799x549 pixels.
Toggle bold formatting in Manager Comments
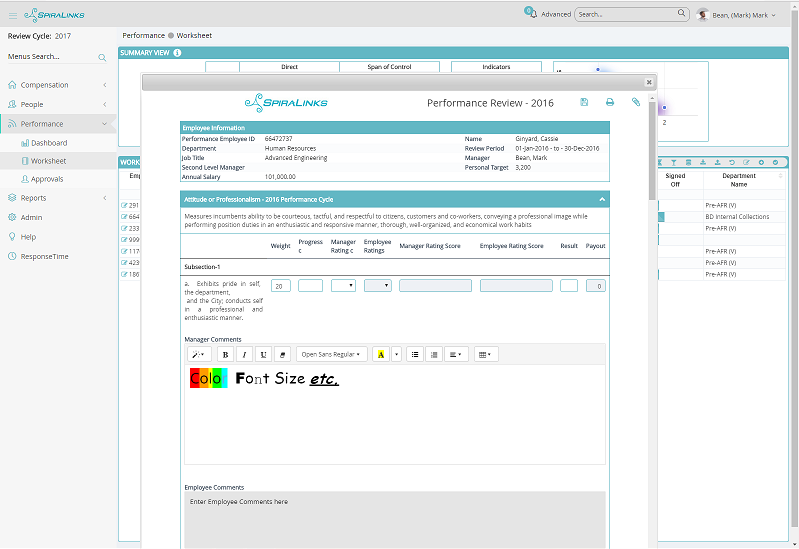point(224,354)
